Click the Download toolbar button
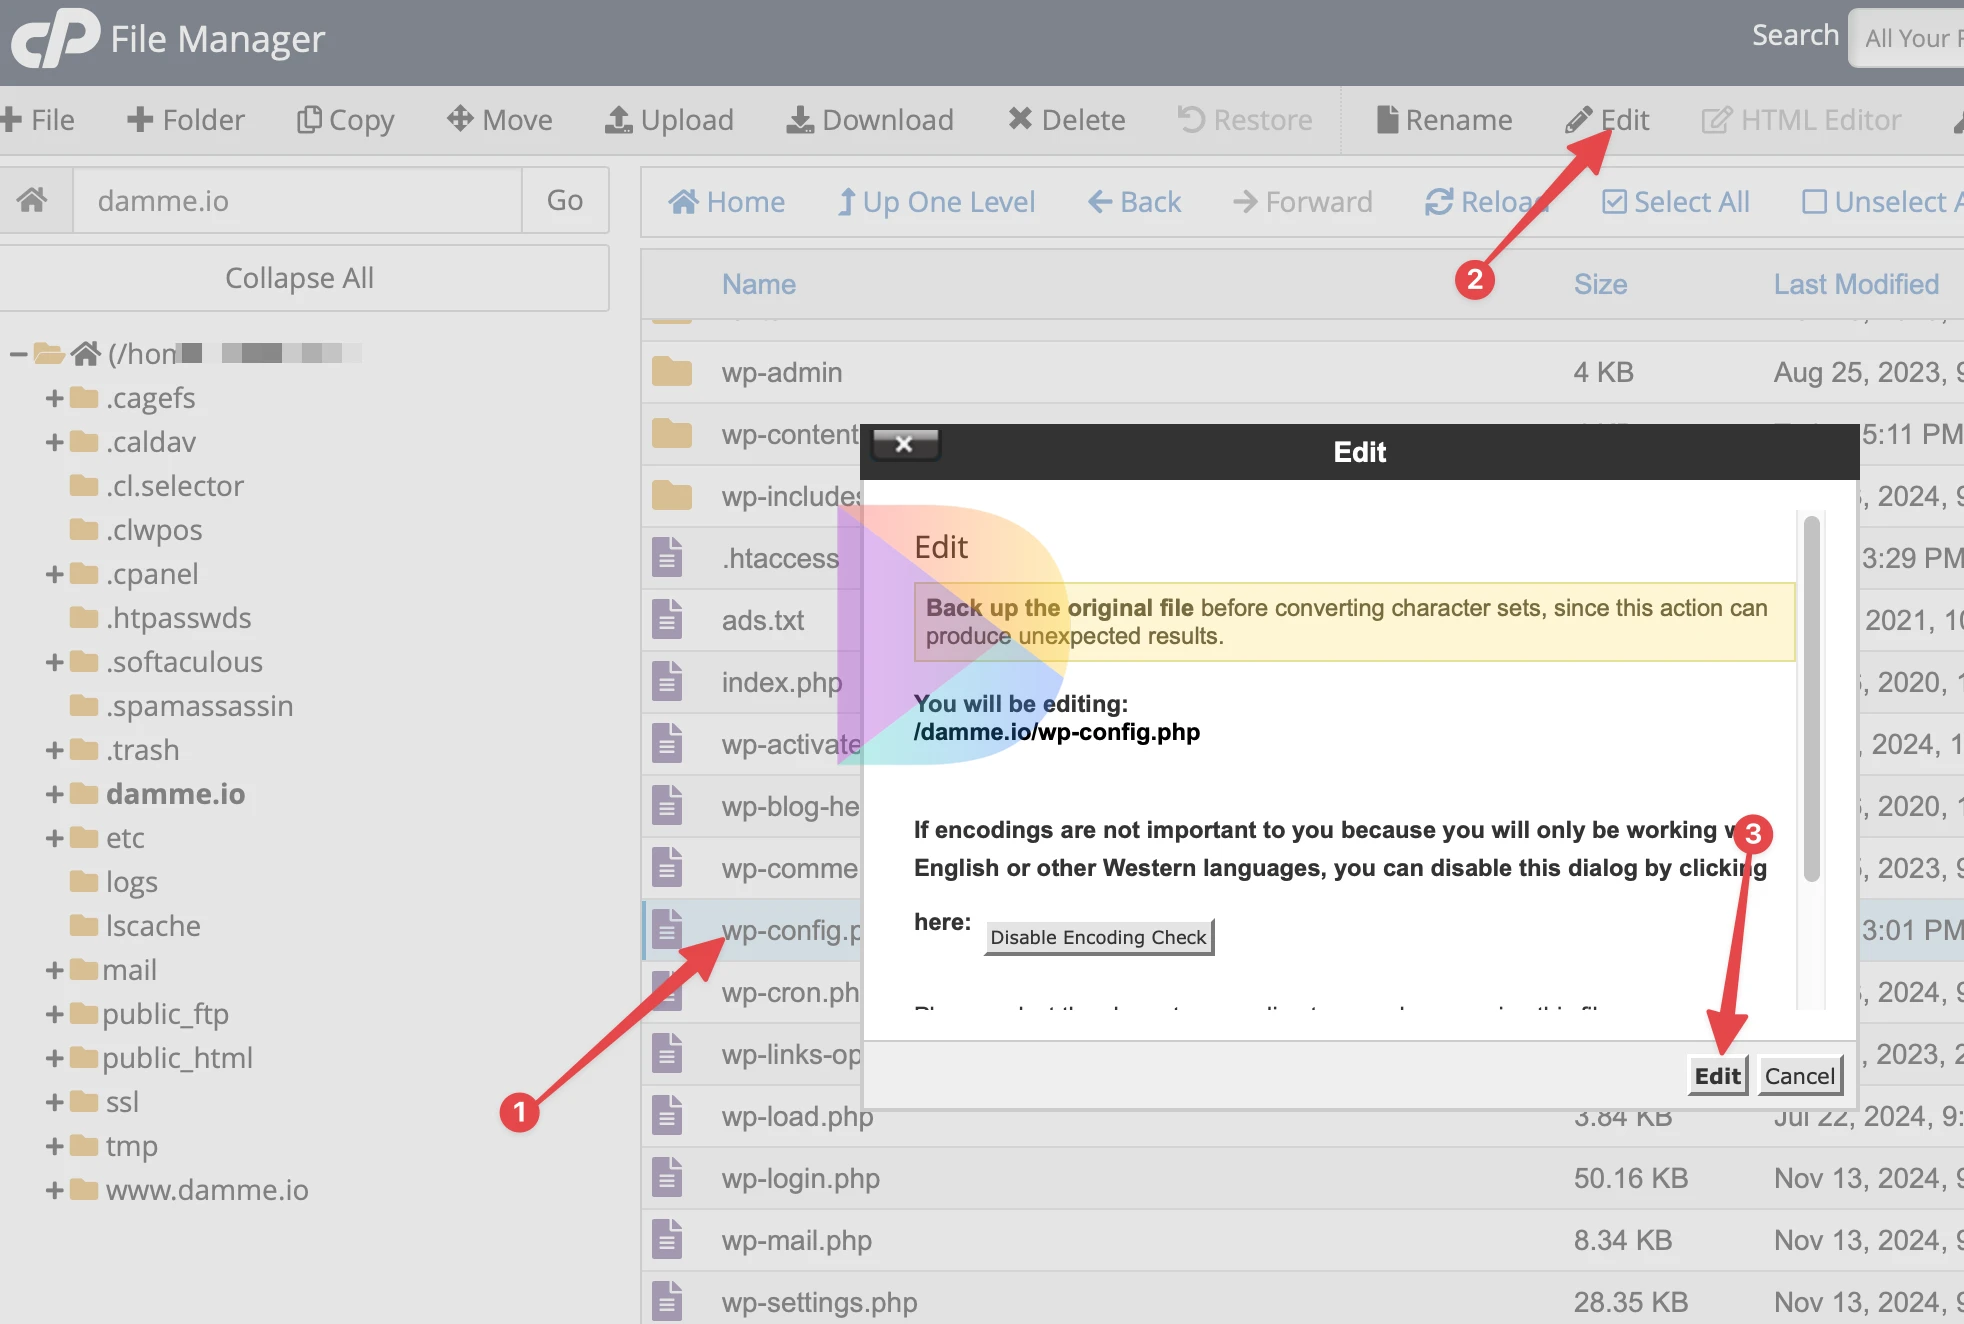The height and width of the screenshot is (1324, 1964). (869, 120)
